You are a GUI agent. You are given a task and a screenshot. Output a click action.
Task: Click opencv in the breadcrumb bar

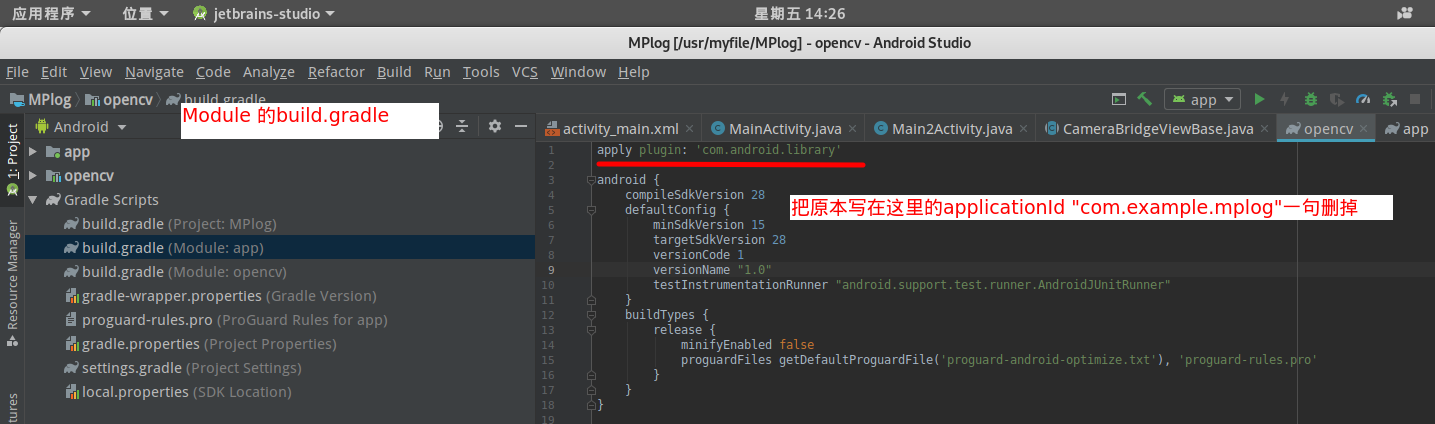(119, 99)
